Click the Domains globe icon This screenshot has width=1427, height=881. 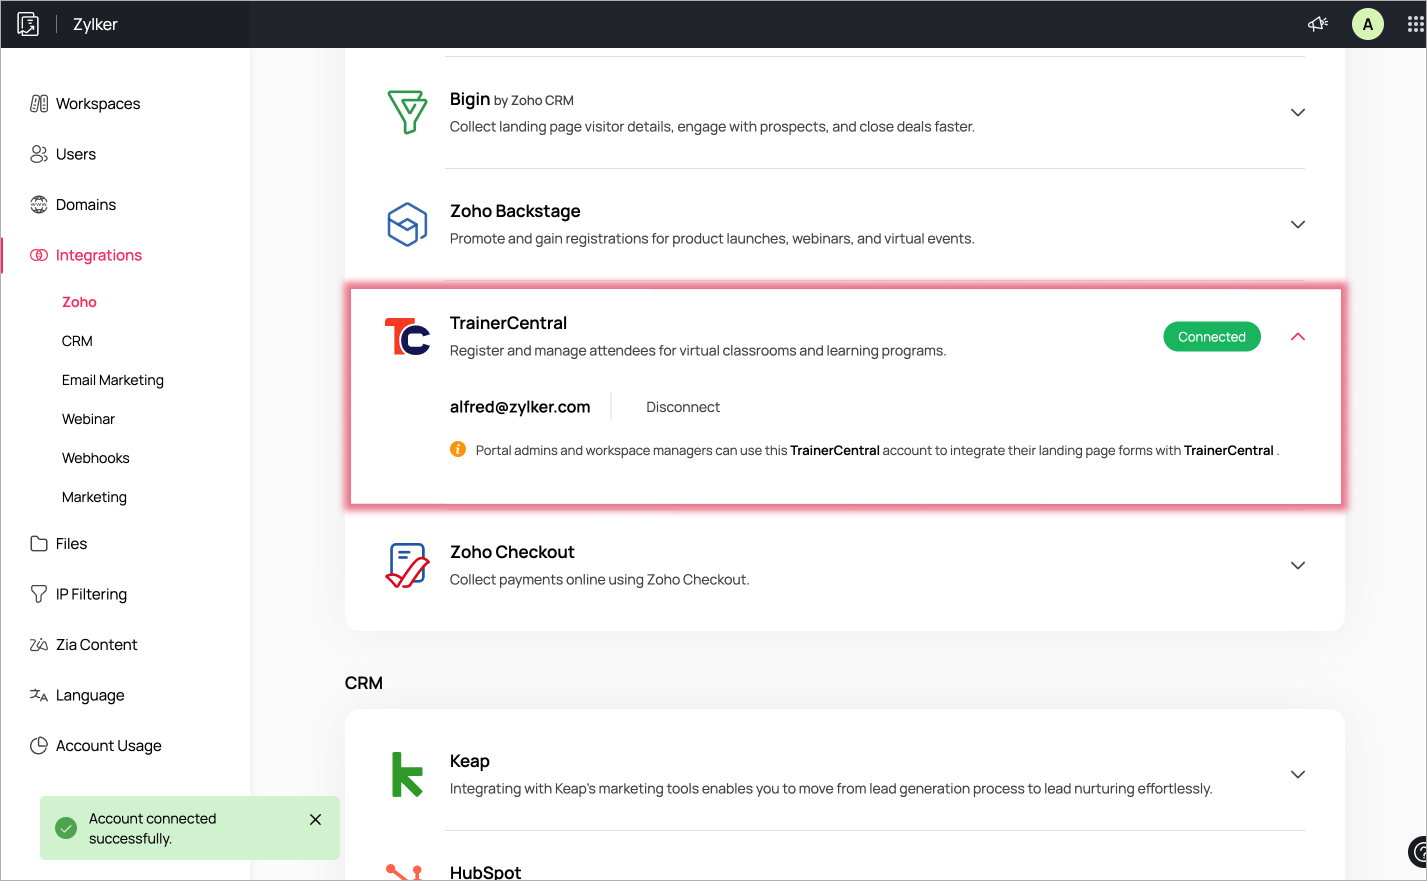pos(39,204)
